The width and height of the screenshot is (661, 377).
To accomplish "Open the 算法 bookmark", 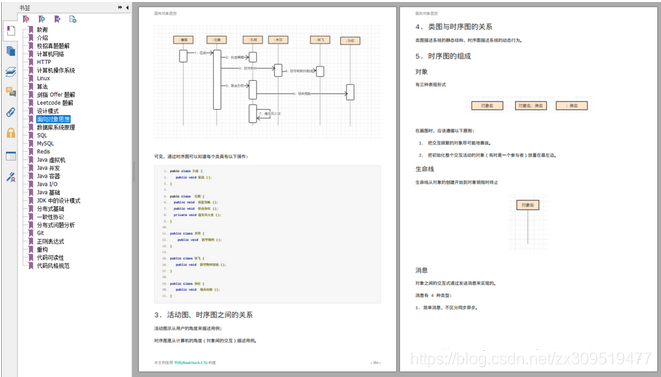I will [42, 86].
